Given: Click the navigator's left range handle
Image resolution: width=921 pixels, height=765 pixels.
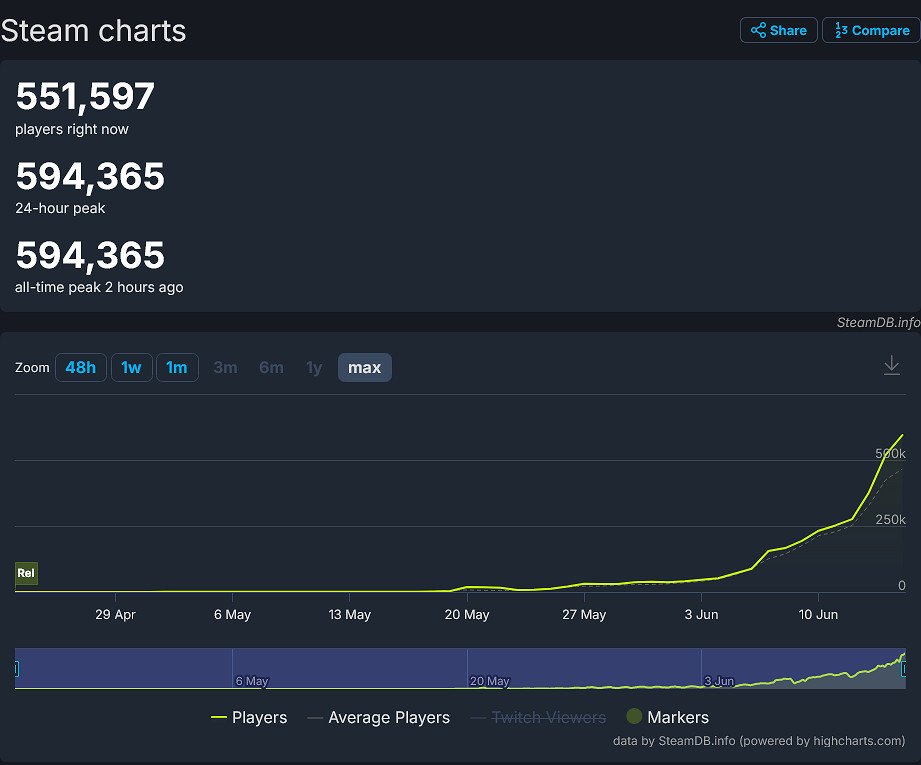Looking at the screenshot, I should coord(16,669).
